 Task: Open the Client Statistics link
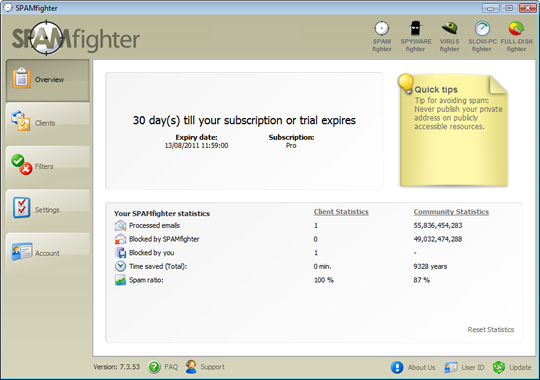(341, 212)
